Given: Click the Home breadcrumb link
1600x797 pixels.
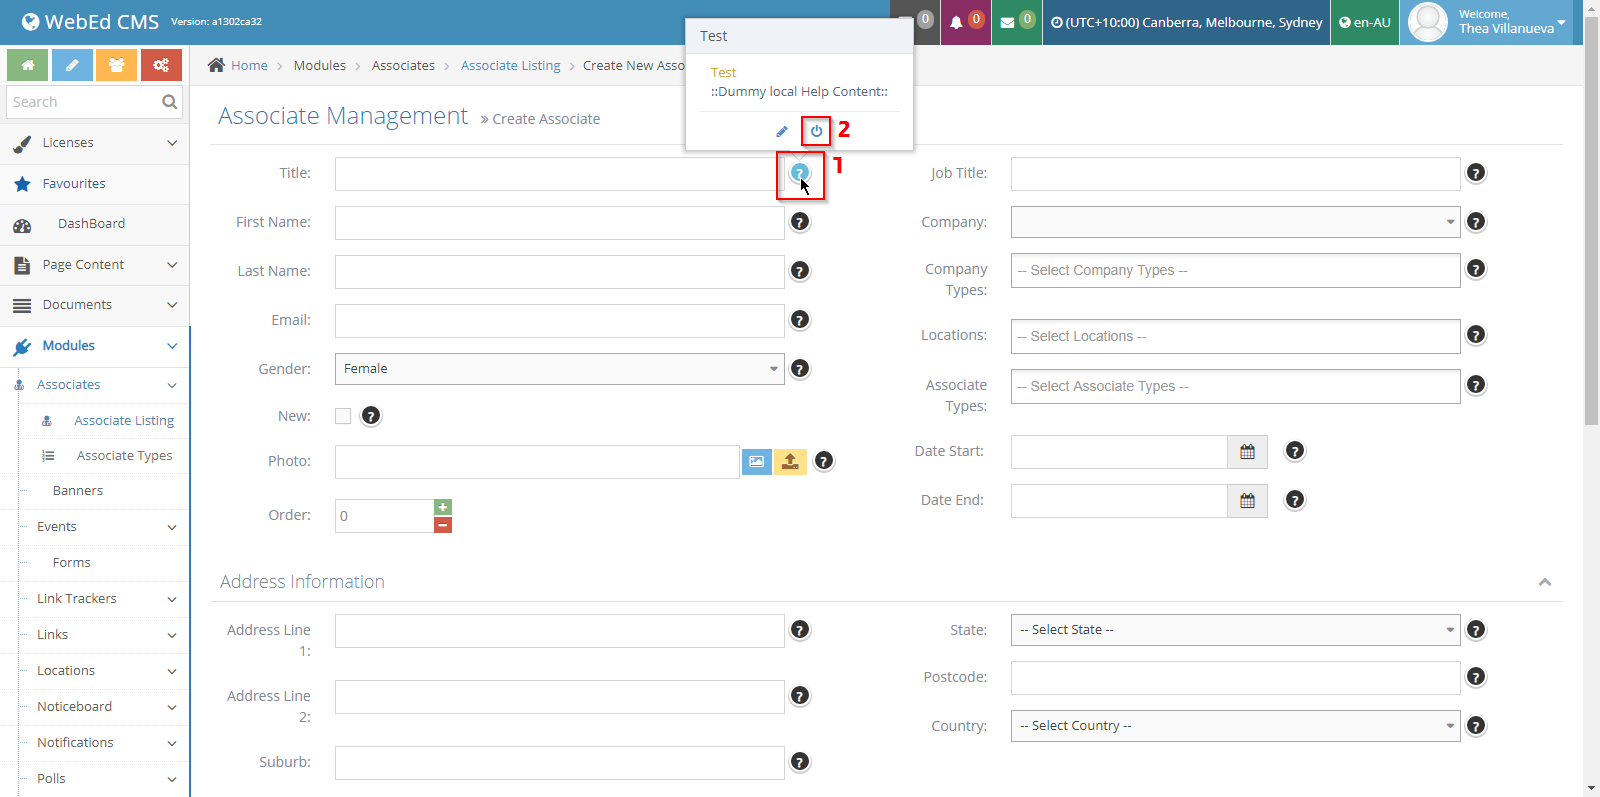Looking at the screenshot, I should (249, 66).
